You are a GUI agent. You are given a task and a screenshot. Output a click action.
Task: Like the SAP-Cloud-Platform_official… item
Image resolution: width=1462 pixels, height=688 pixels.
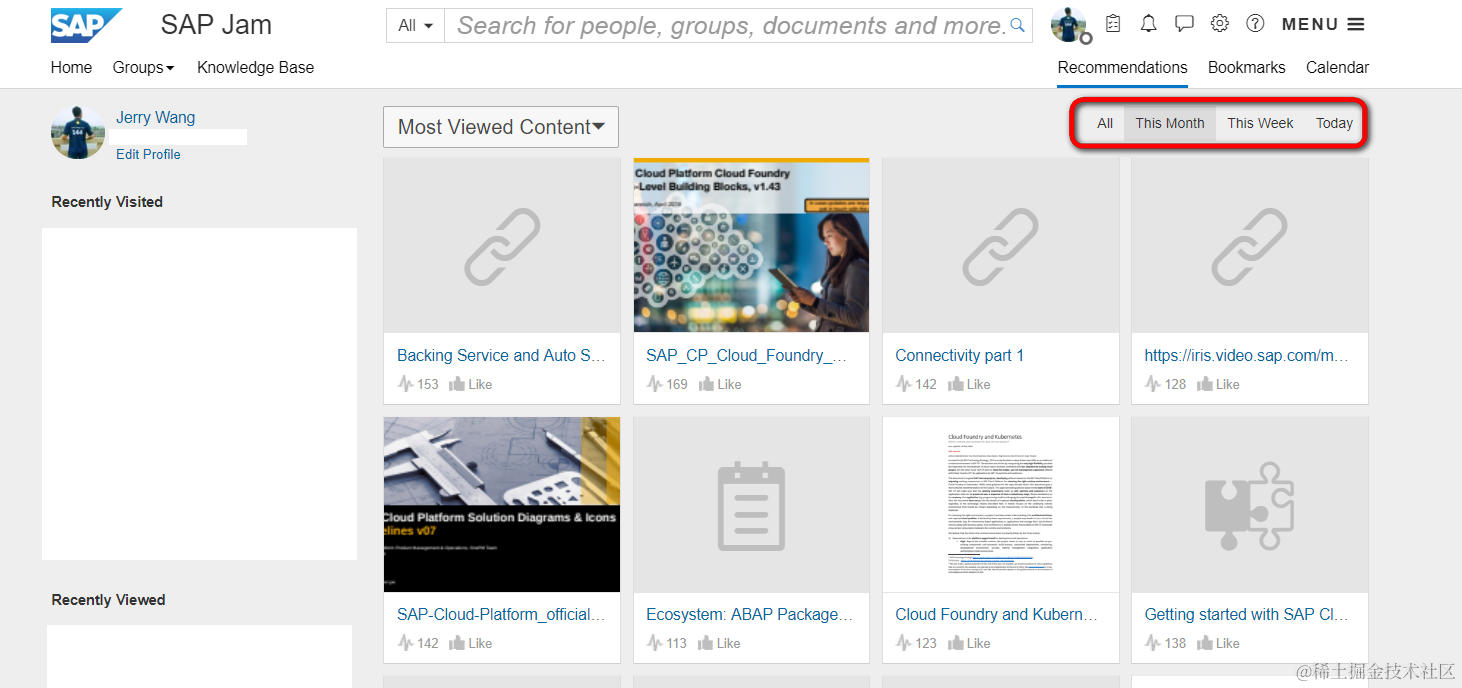pyautogui.click(x=471, y=643)
